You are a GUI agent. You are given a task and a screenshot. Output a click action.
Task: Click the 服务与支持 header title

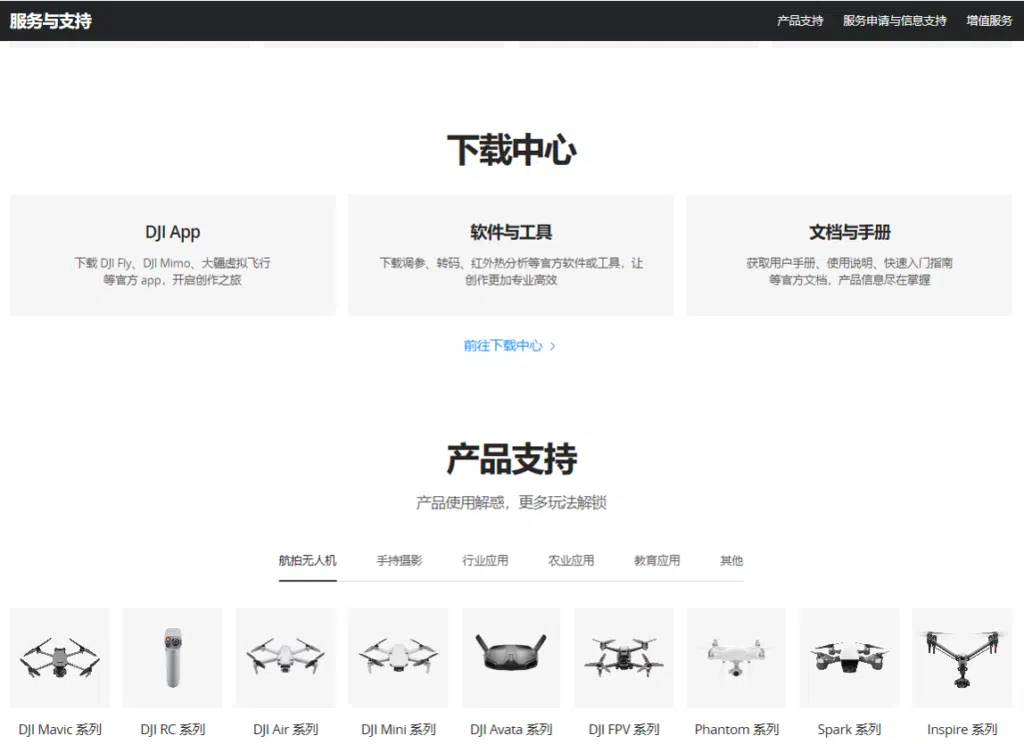coord(51,21)
